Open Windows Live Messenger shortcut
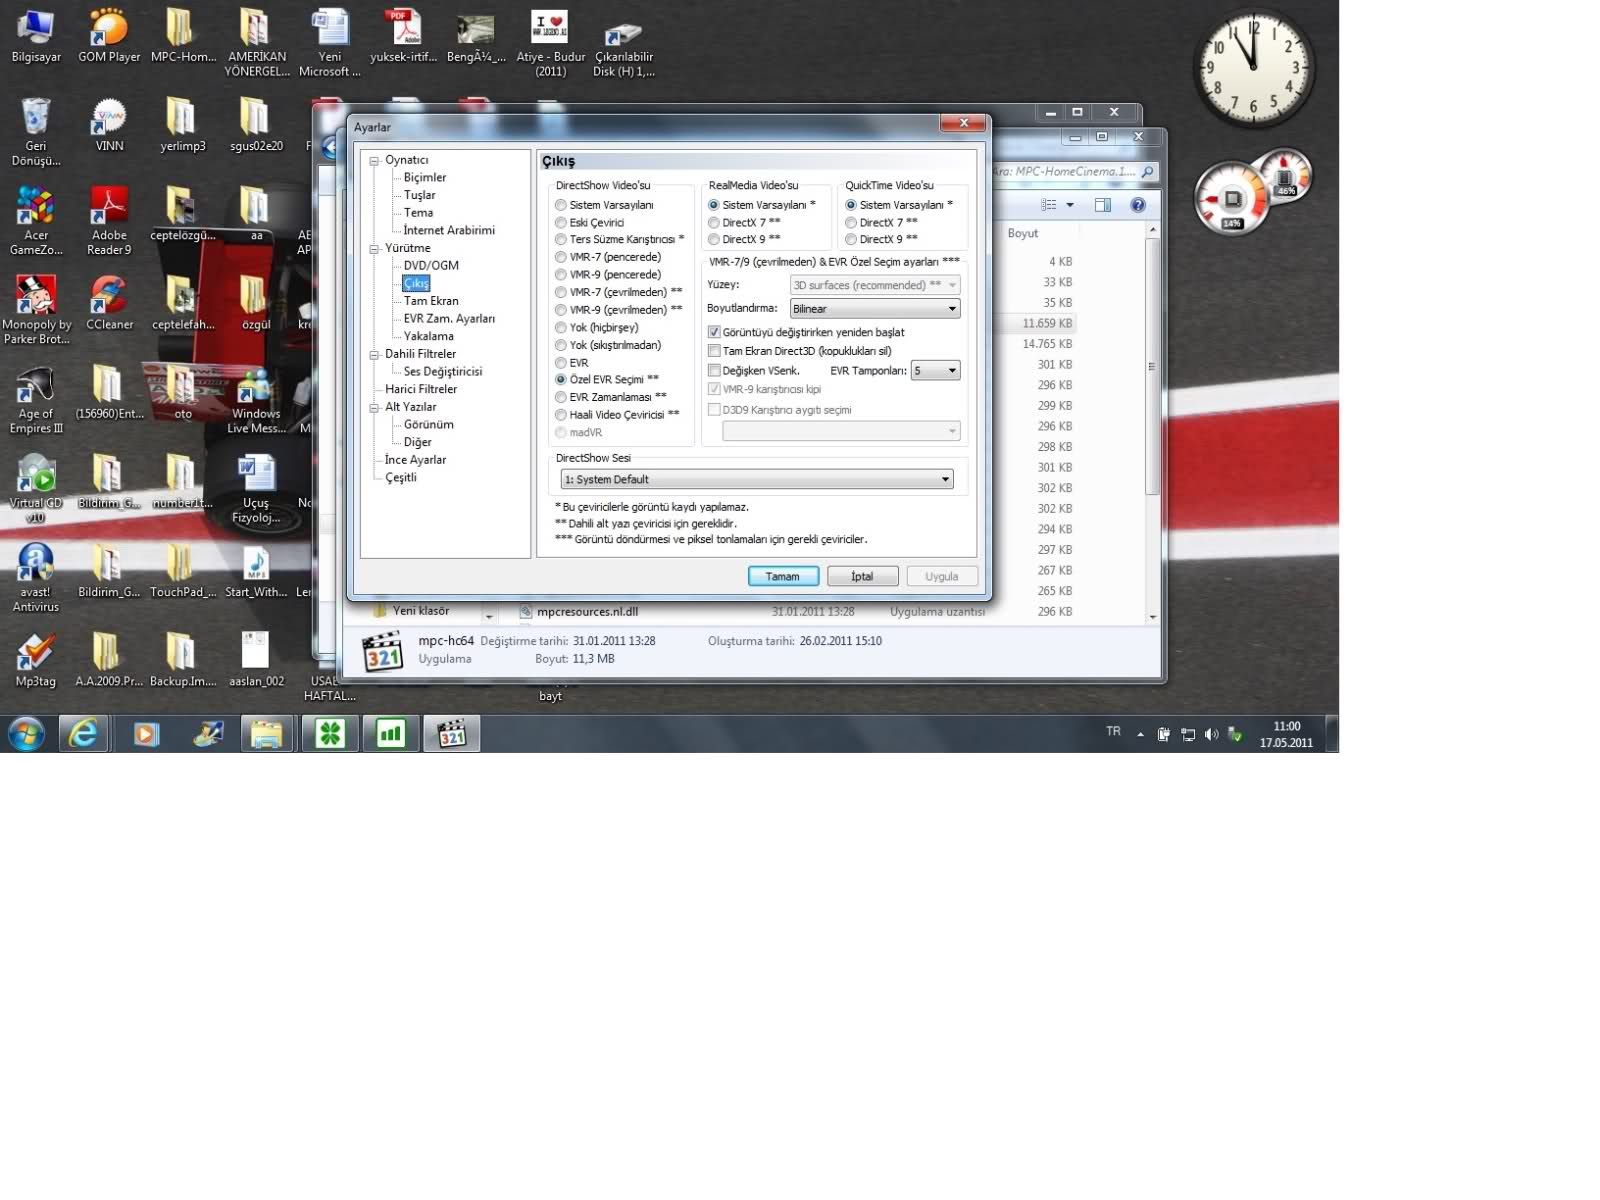This screenshot has height=1200, width=1600. (x=256, y=400)
